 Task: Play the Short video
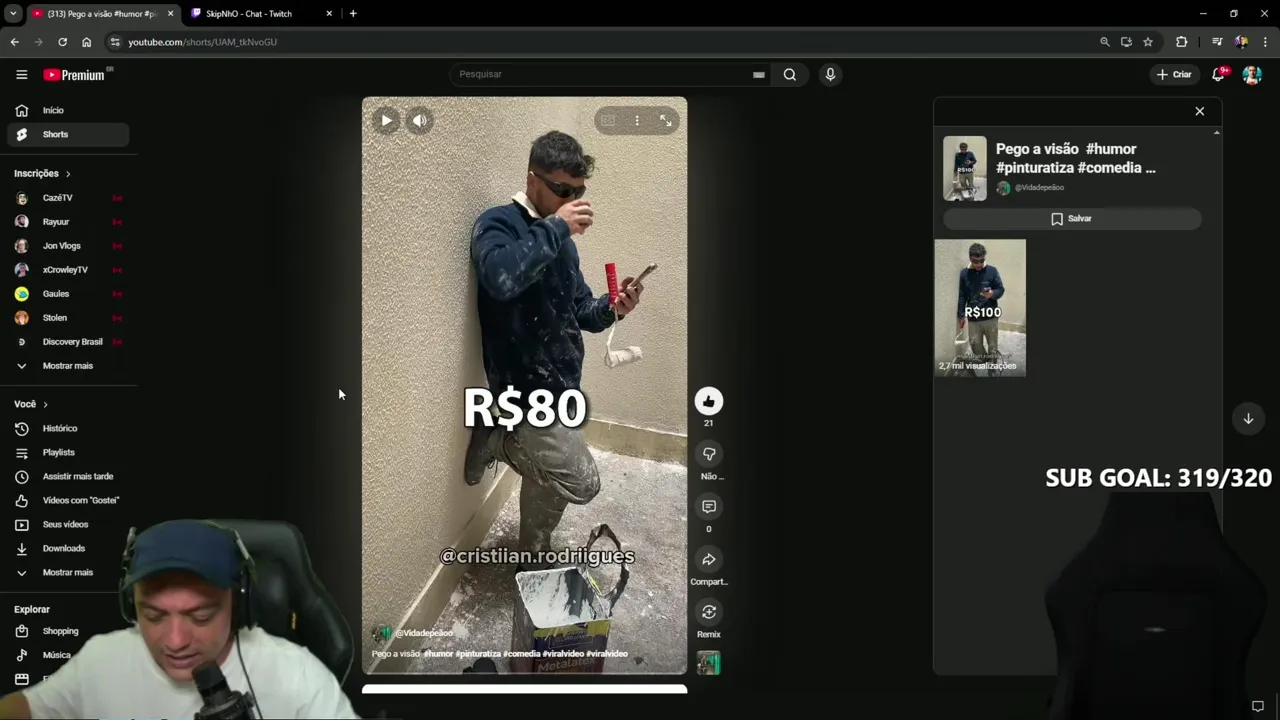(x=386, y=120)
